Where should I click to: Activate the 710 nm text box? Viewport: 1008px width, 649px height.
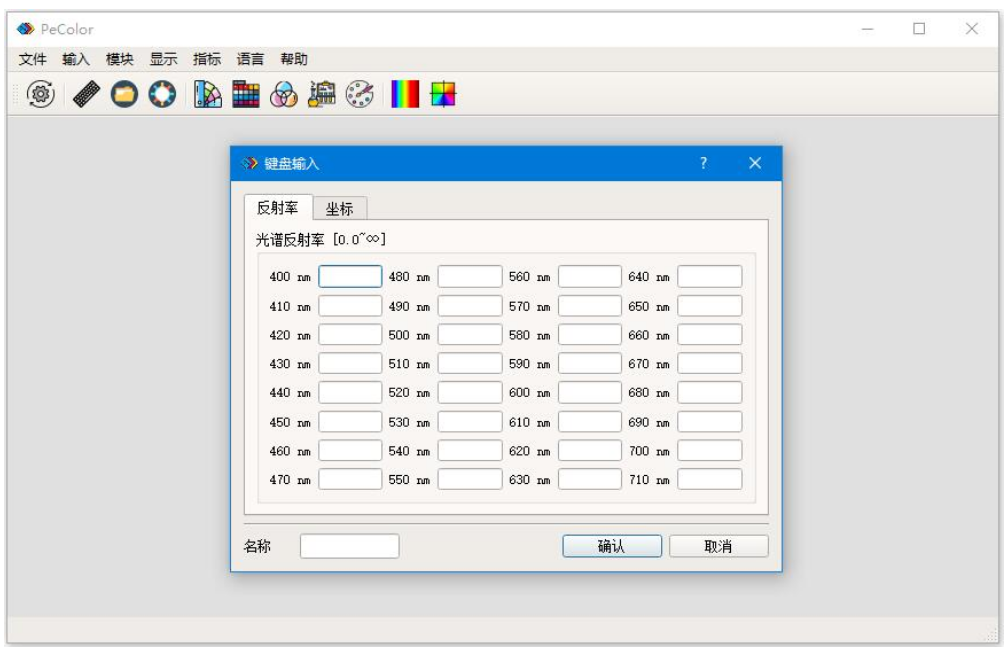click(x=710, y=479)
